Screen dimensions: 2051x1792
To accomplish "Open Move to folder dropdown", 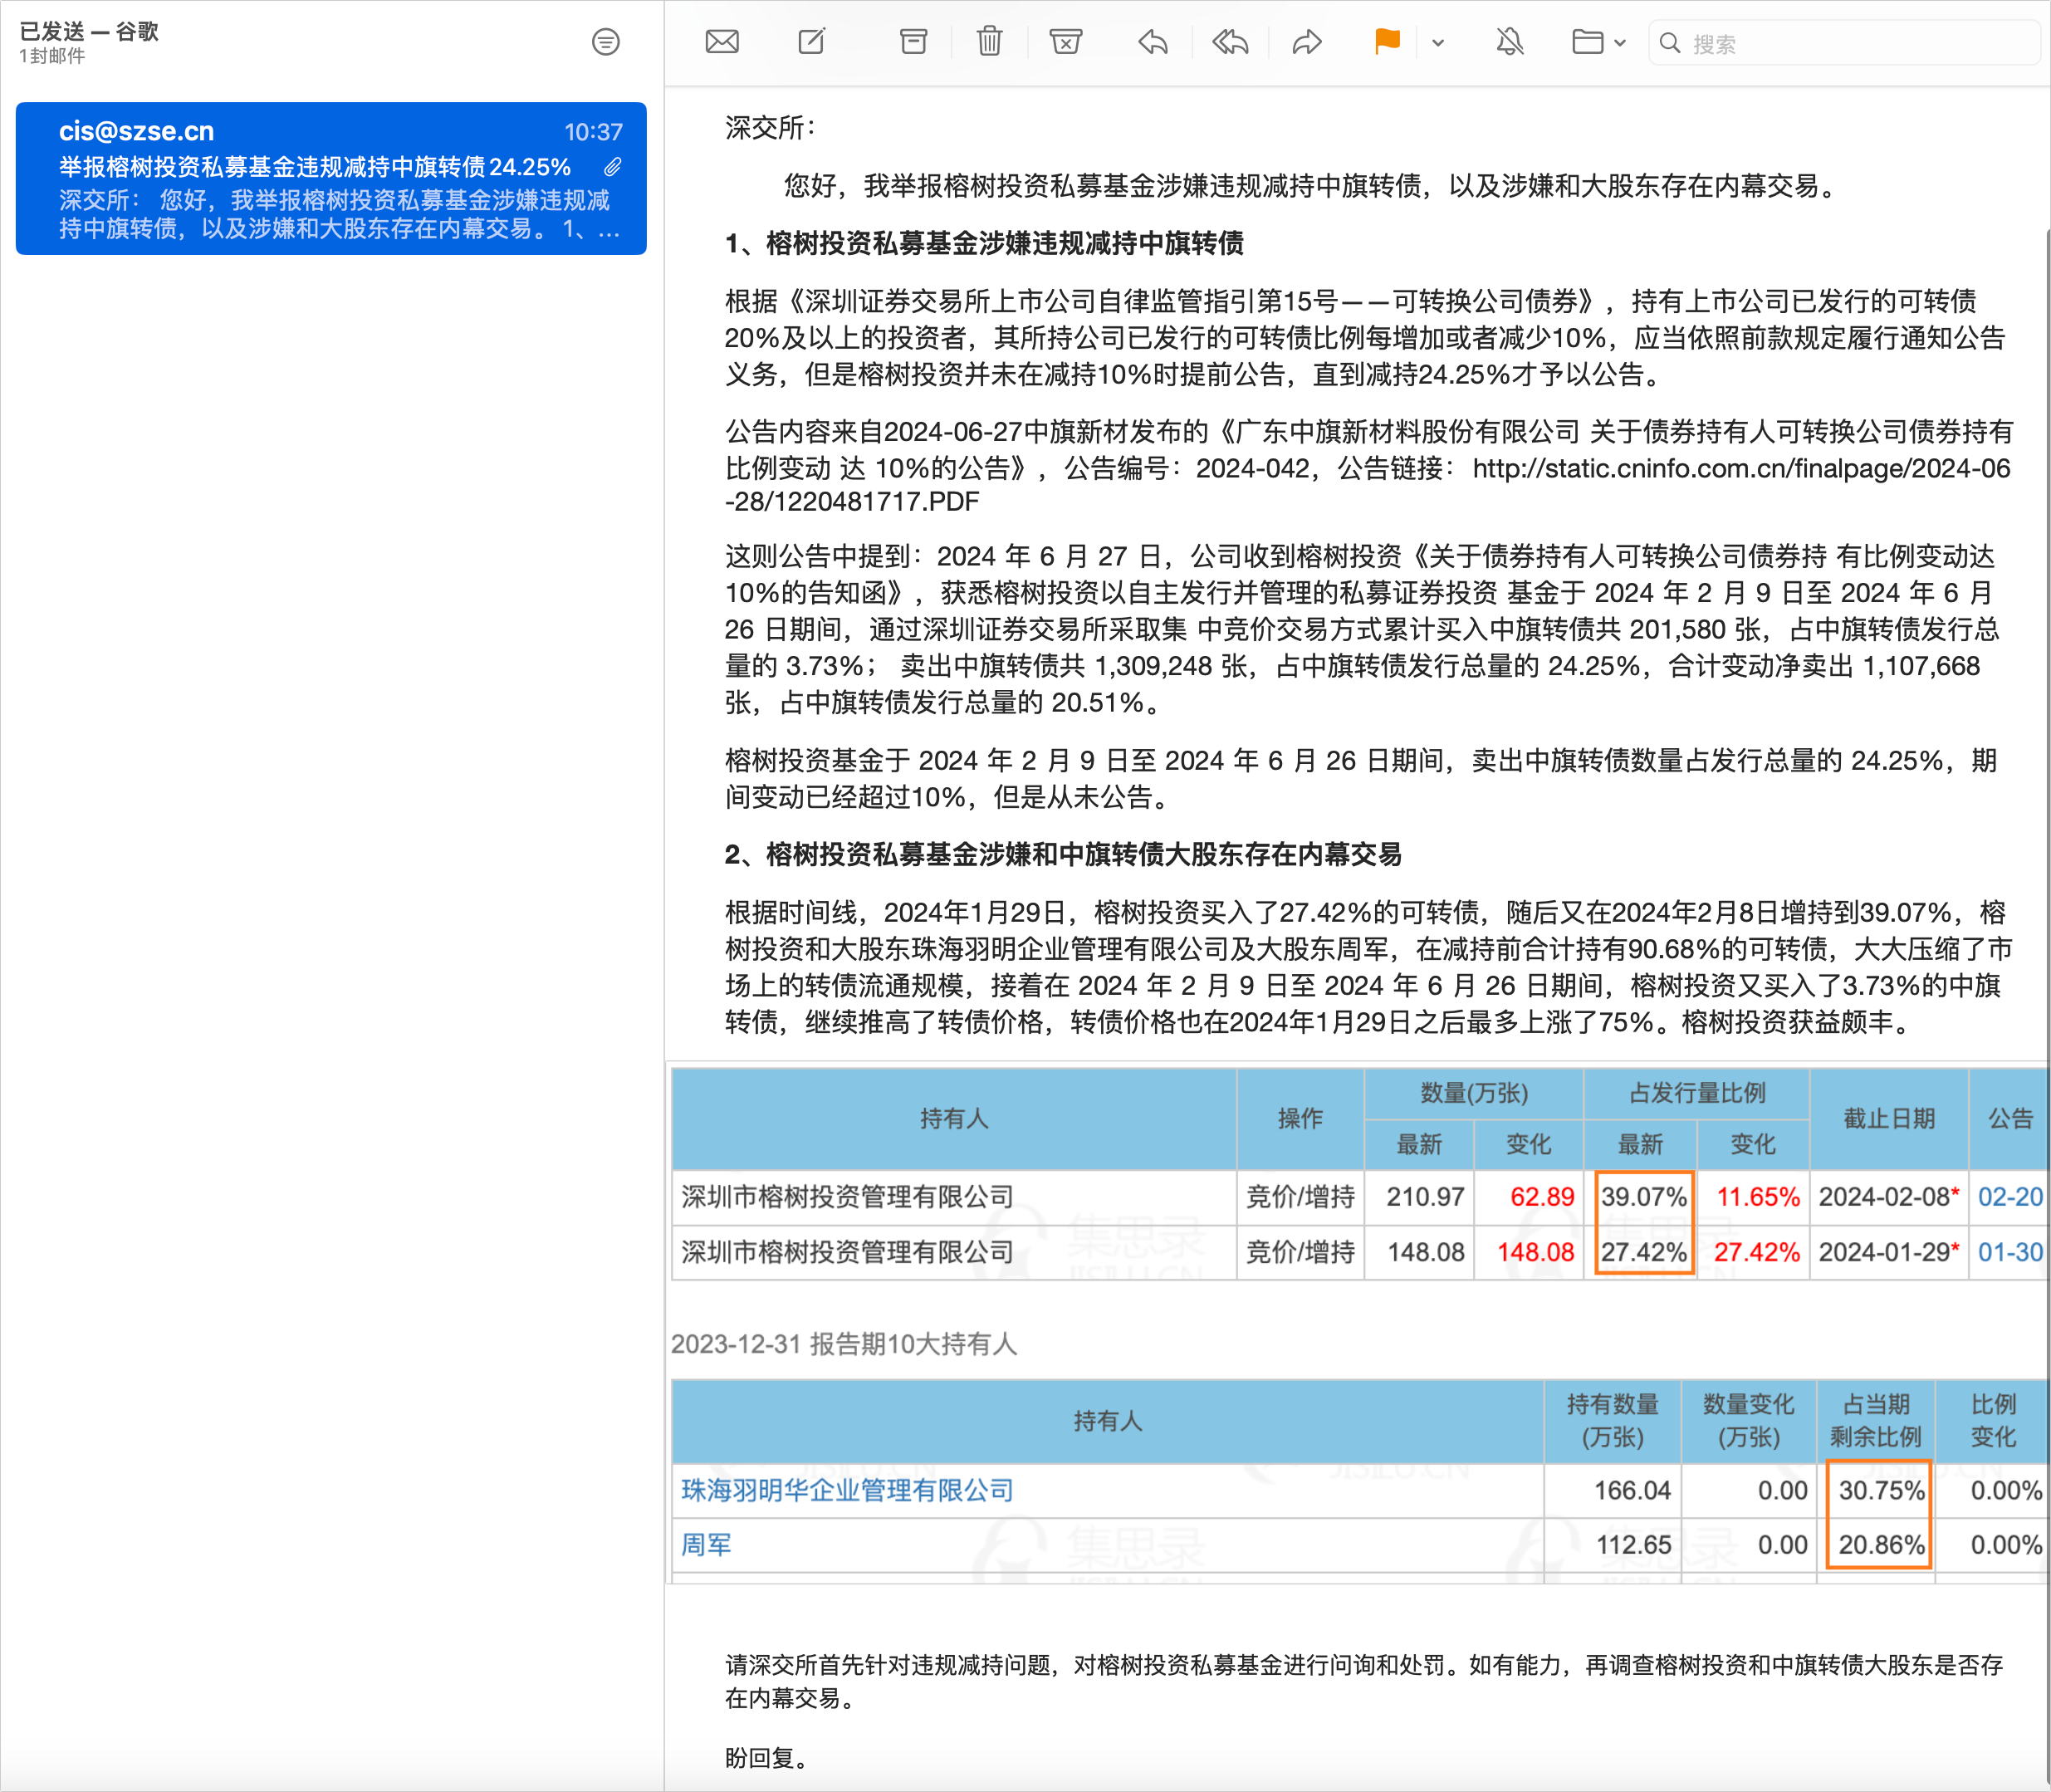I will pyautogui.click(x=1598, y=42).
